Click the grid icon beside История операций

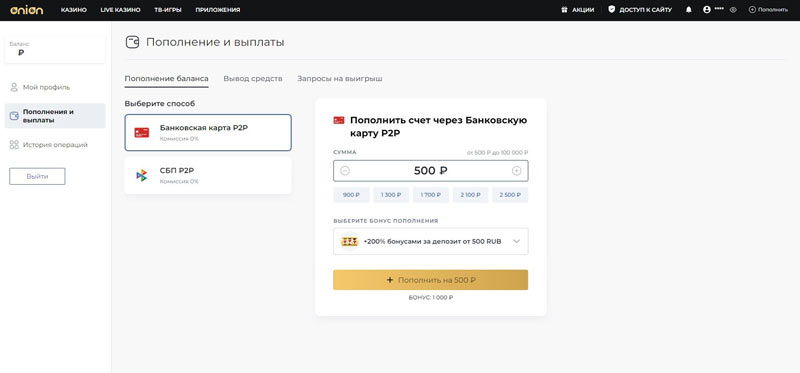(x=14, y=145)
